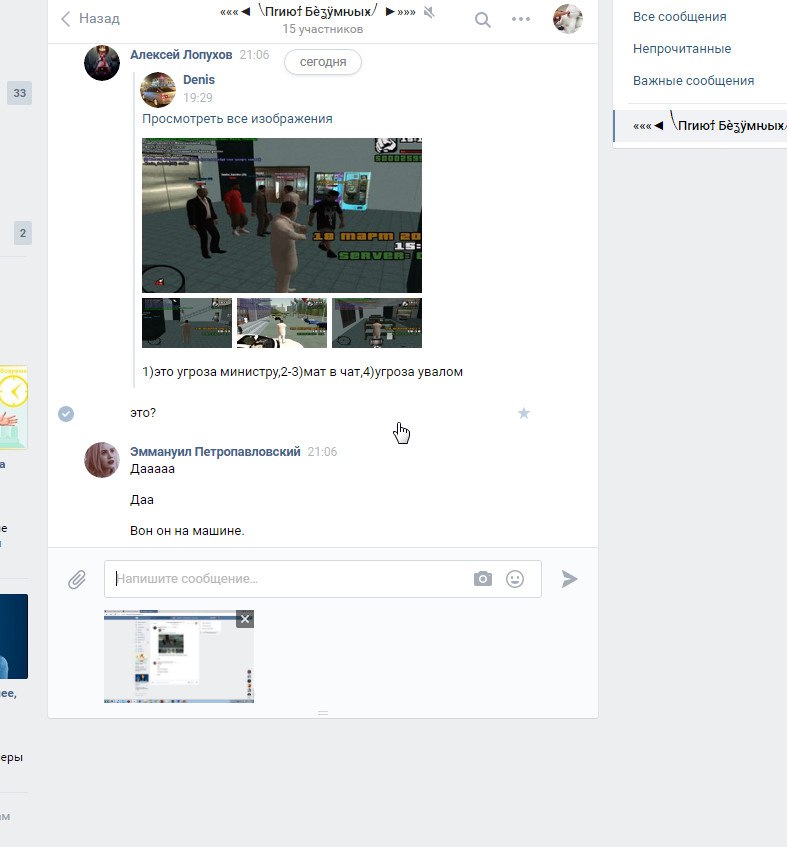The image size is (787, 847).
Task: Select Важные сообщения filter
Action: [x=694, y=80]
